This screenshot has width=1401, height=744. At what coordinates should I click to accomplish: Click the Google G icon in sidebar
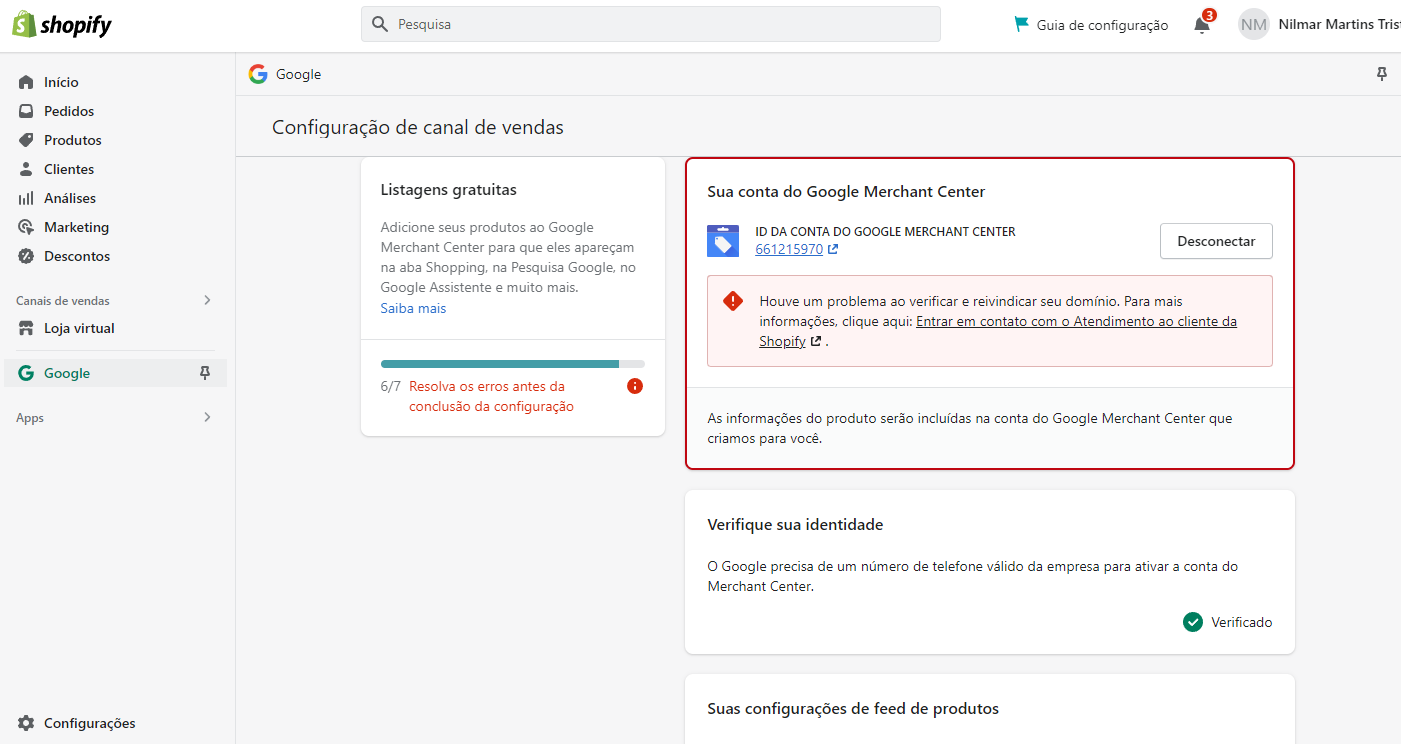pyautogui.click(x=26, y=373)
